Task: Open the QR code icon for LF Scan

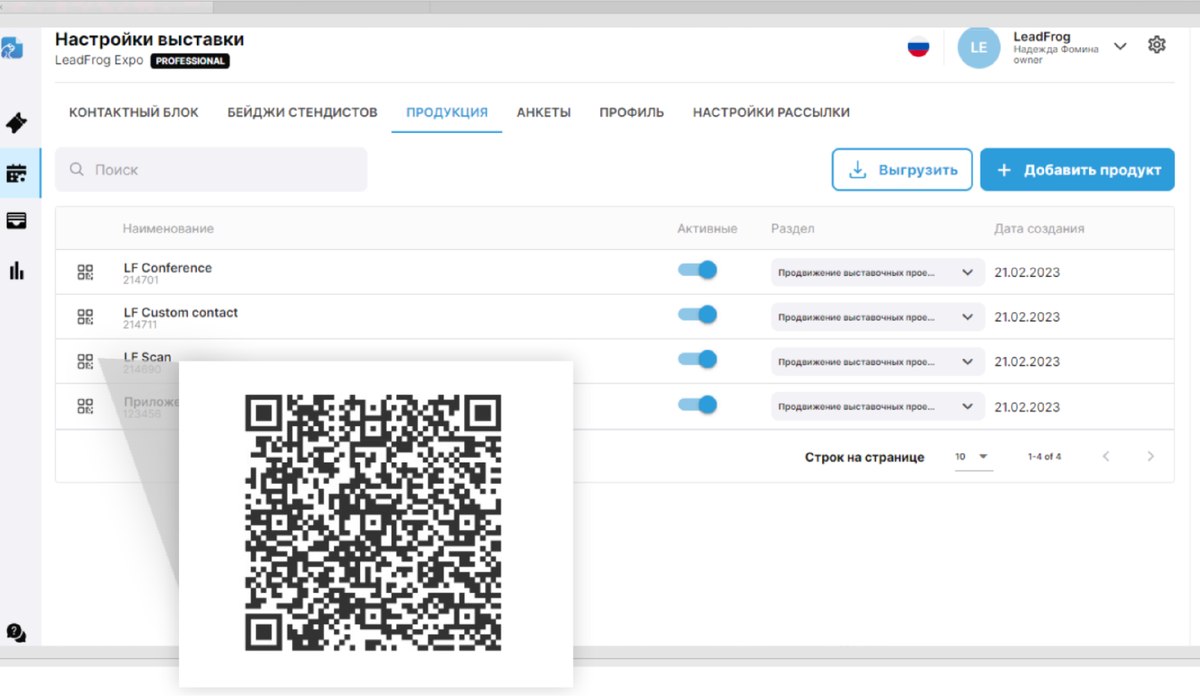Action: 85,362
